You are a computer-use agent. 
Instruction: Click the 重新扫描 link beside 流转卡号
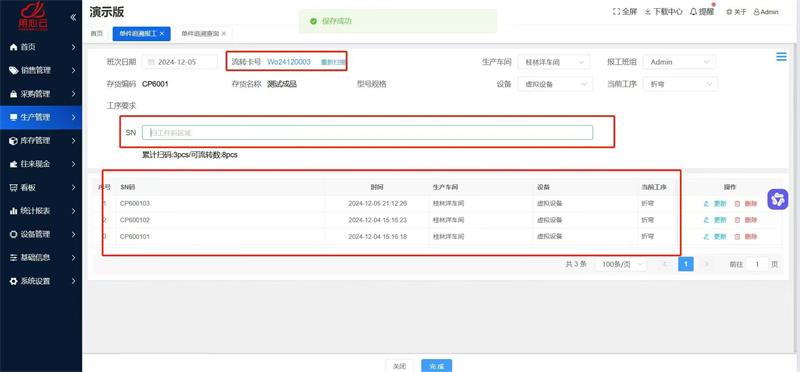pos(333,62)
